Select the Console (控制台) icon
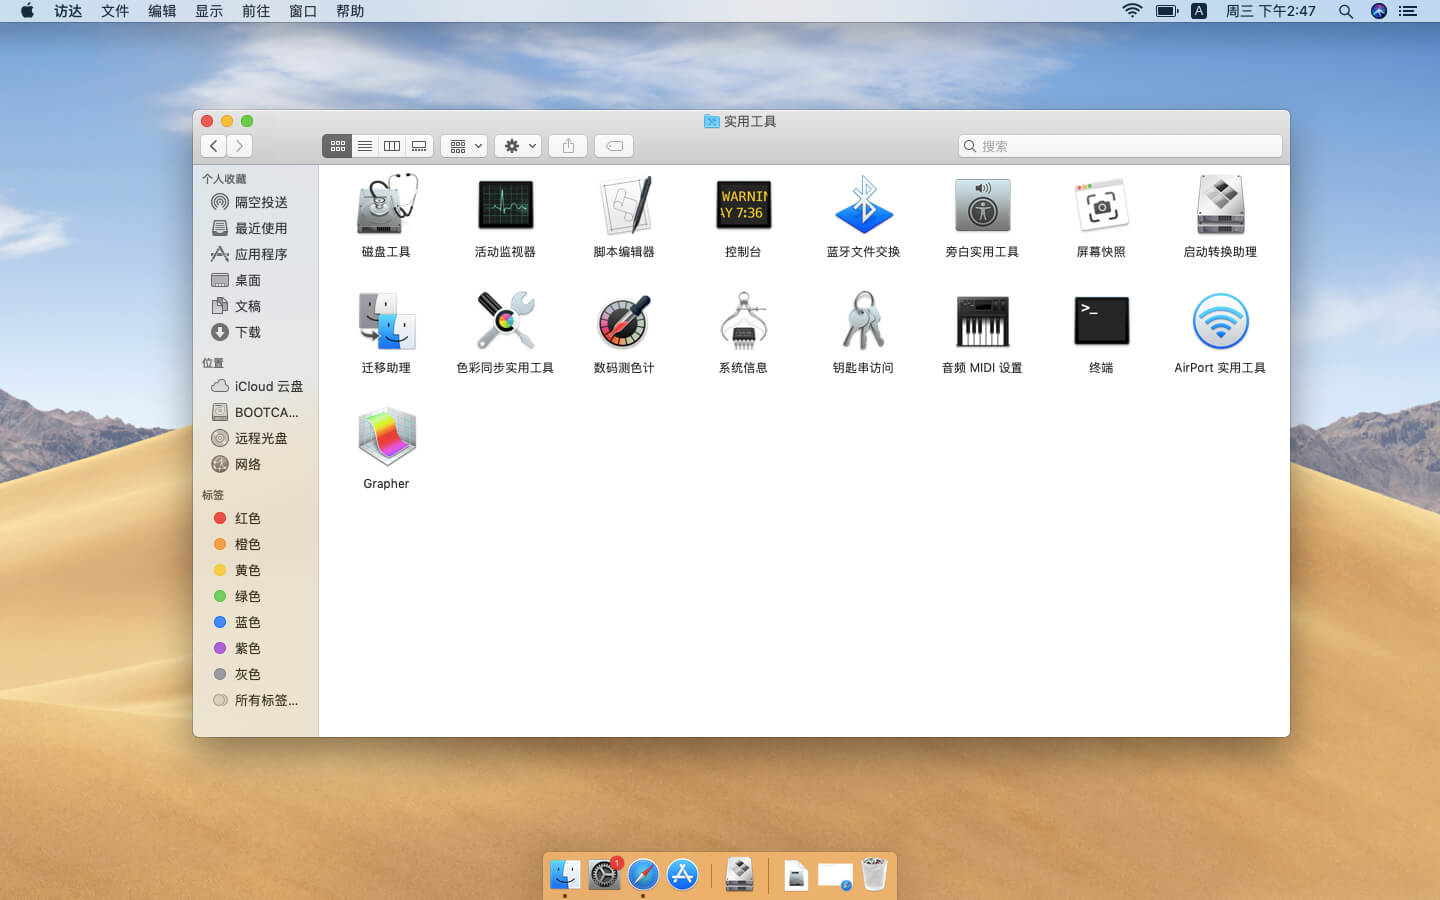Image resolution: width=1440 pixels, height=900 pixels. [743, 205]
